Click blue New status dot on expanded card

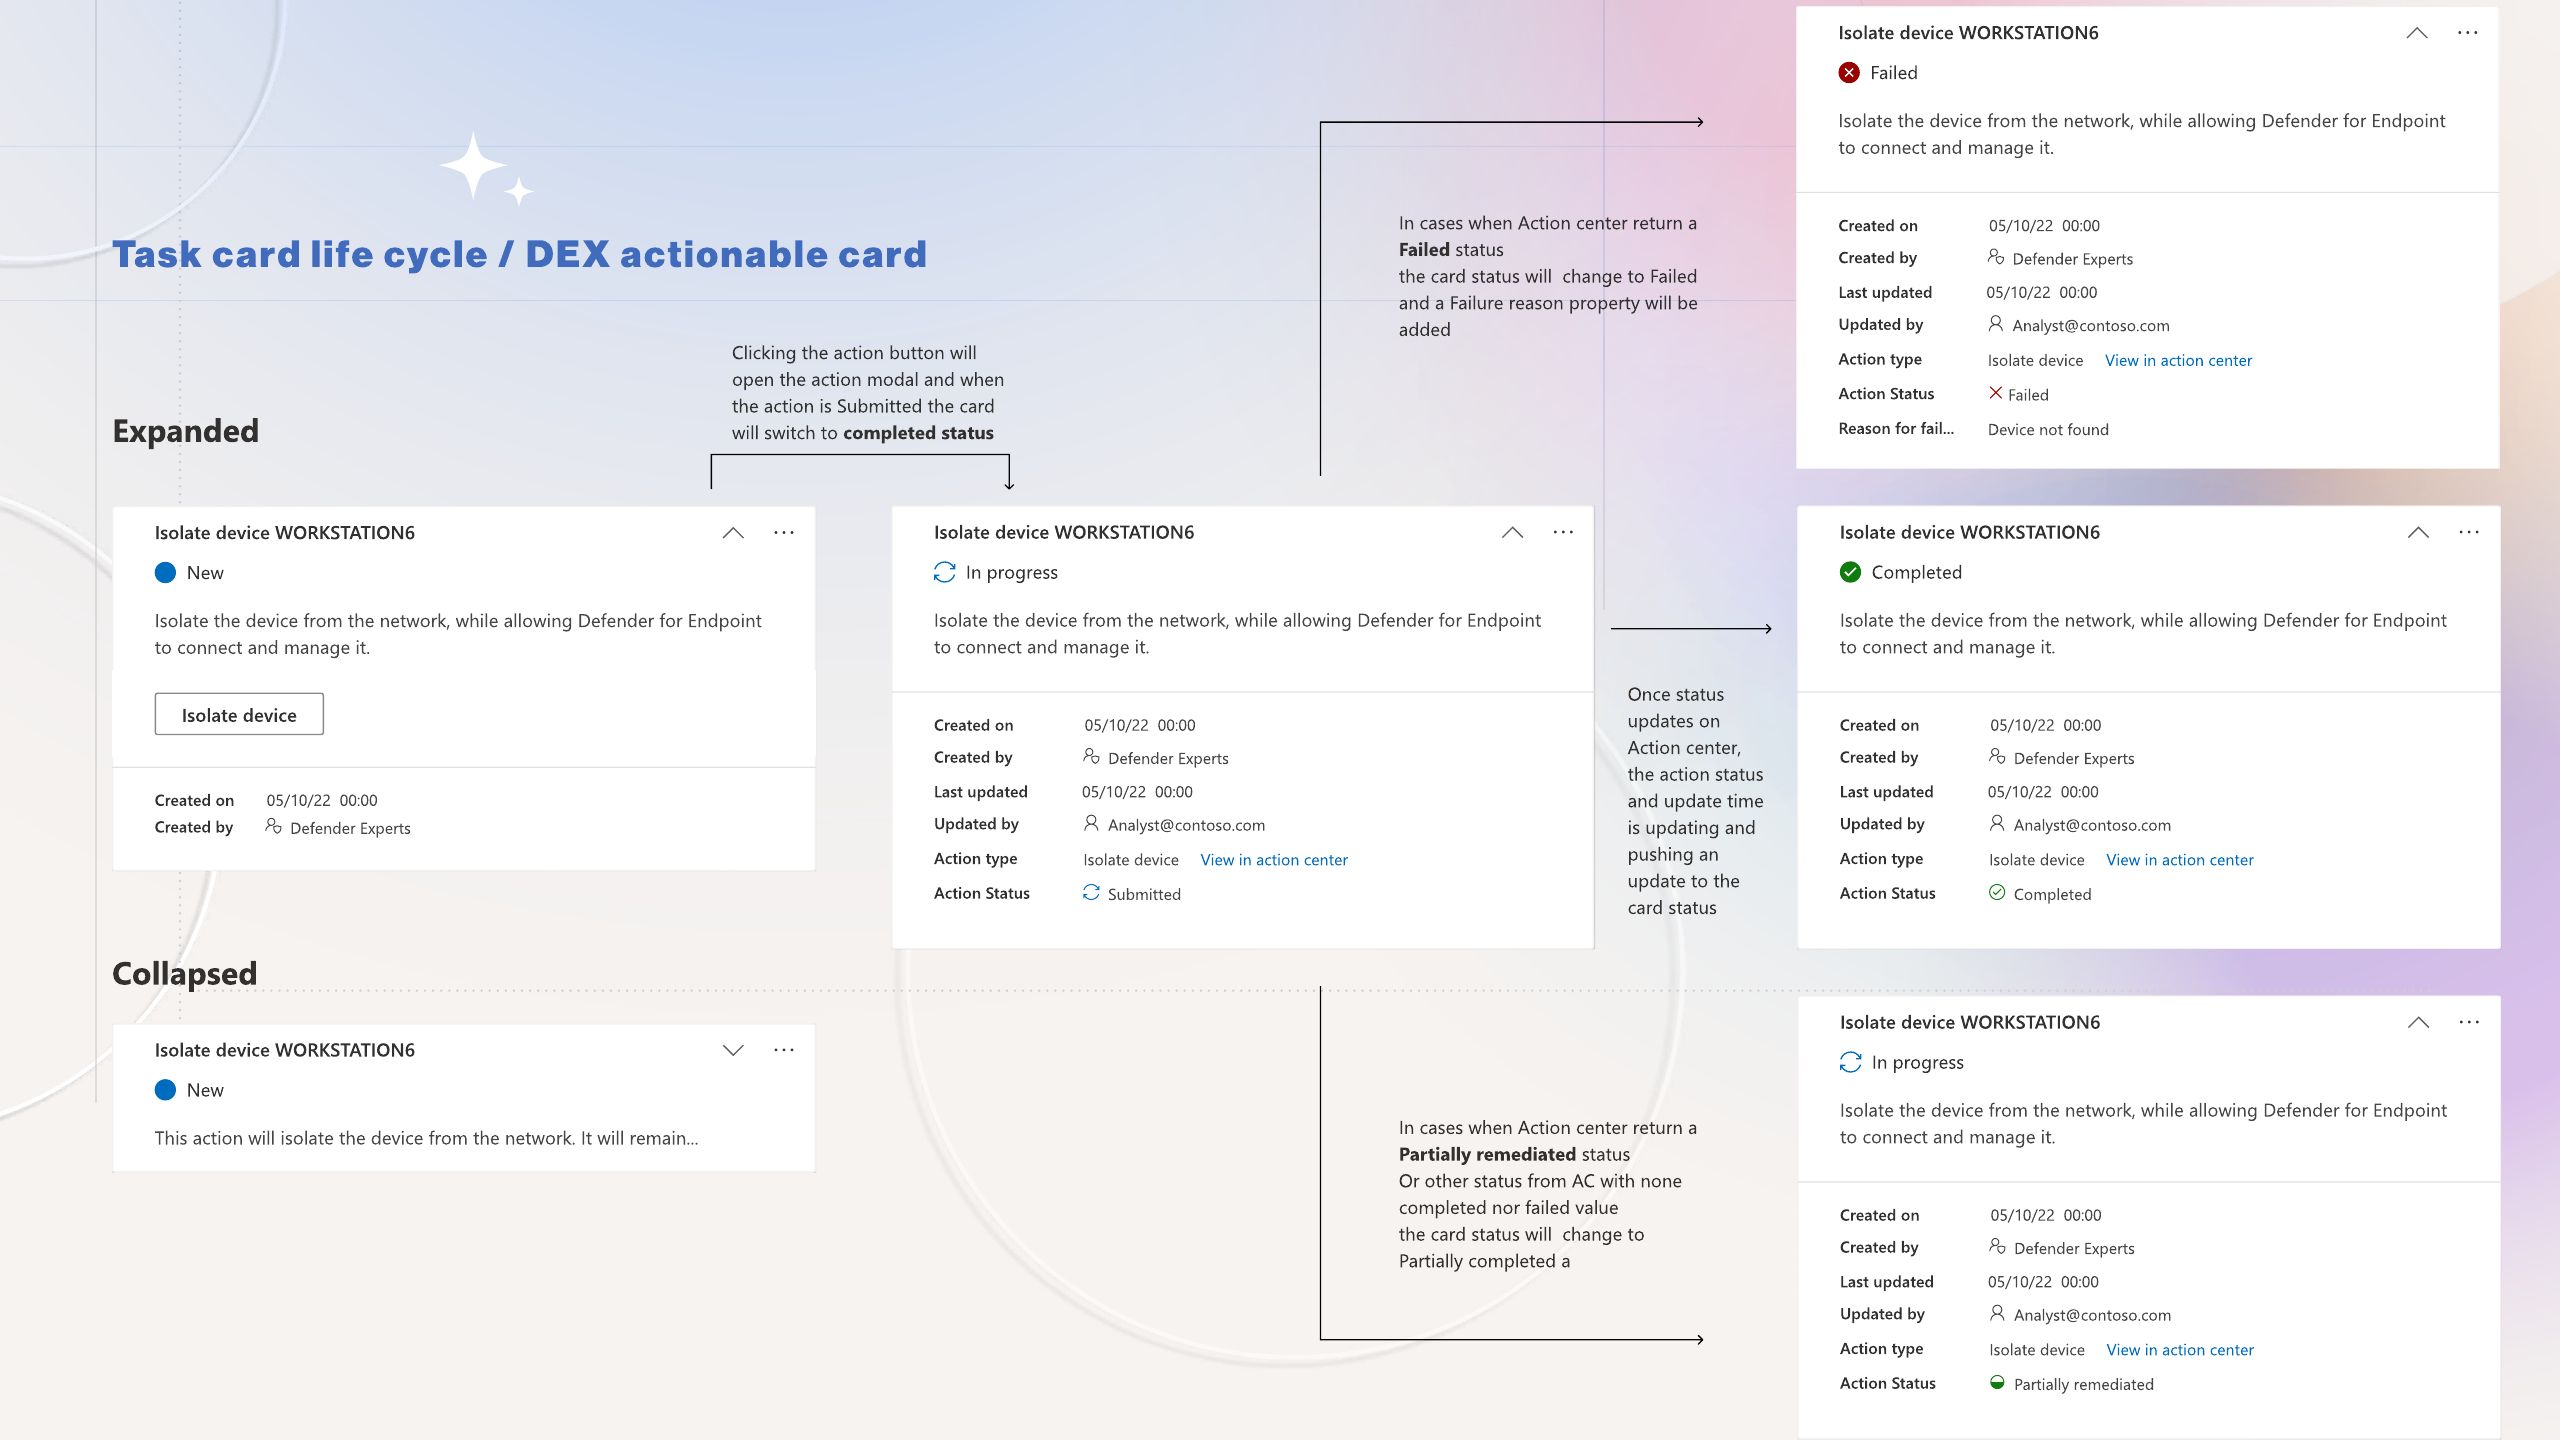pyautogui.click(x=166, y=572)
